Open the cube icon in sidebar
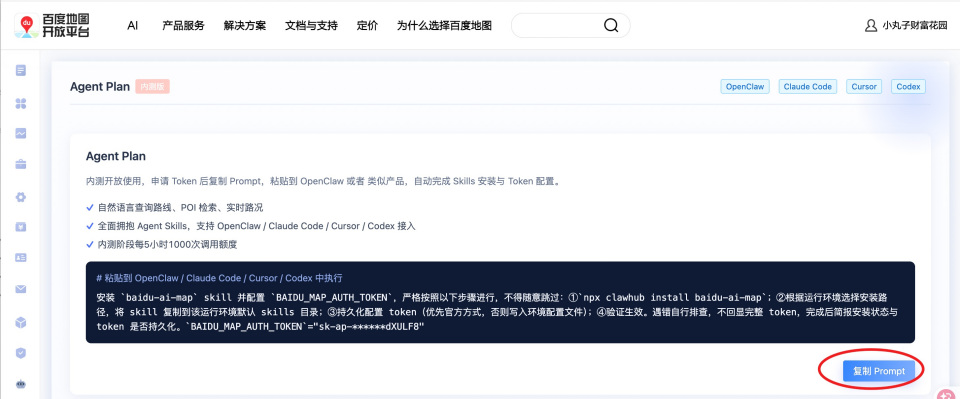The height and width of the screenshot is (399, 960). coord(21,322)
